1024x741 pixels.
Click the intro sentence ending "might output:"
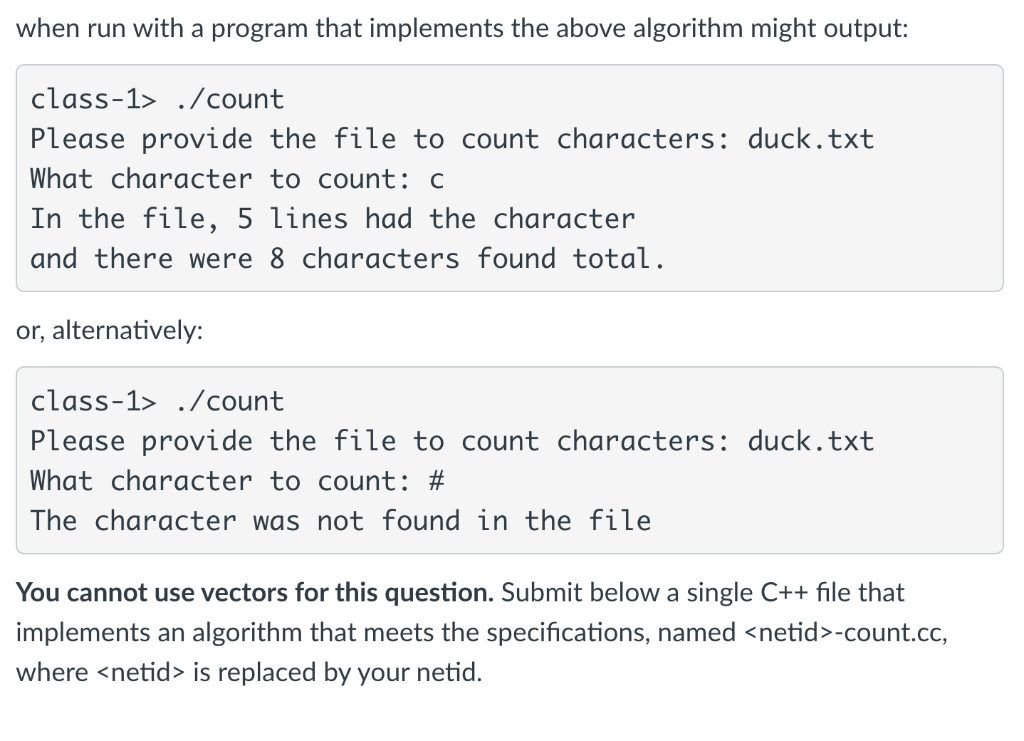click(x=462, y=29)
